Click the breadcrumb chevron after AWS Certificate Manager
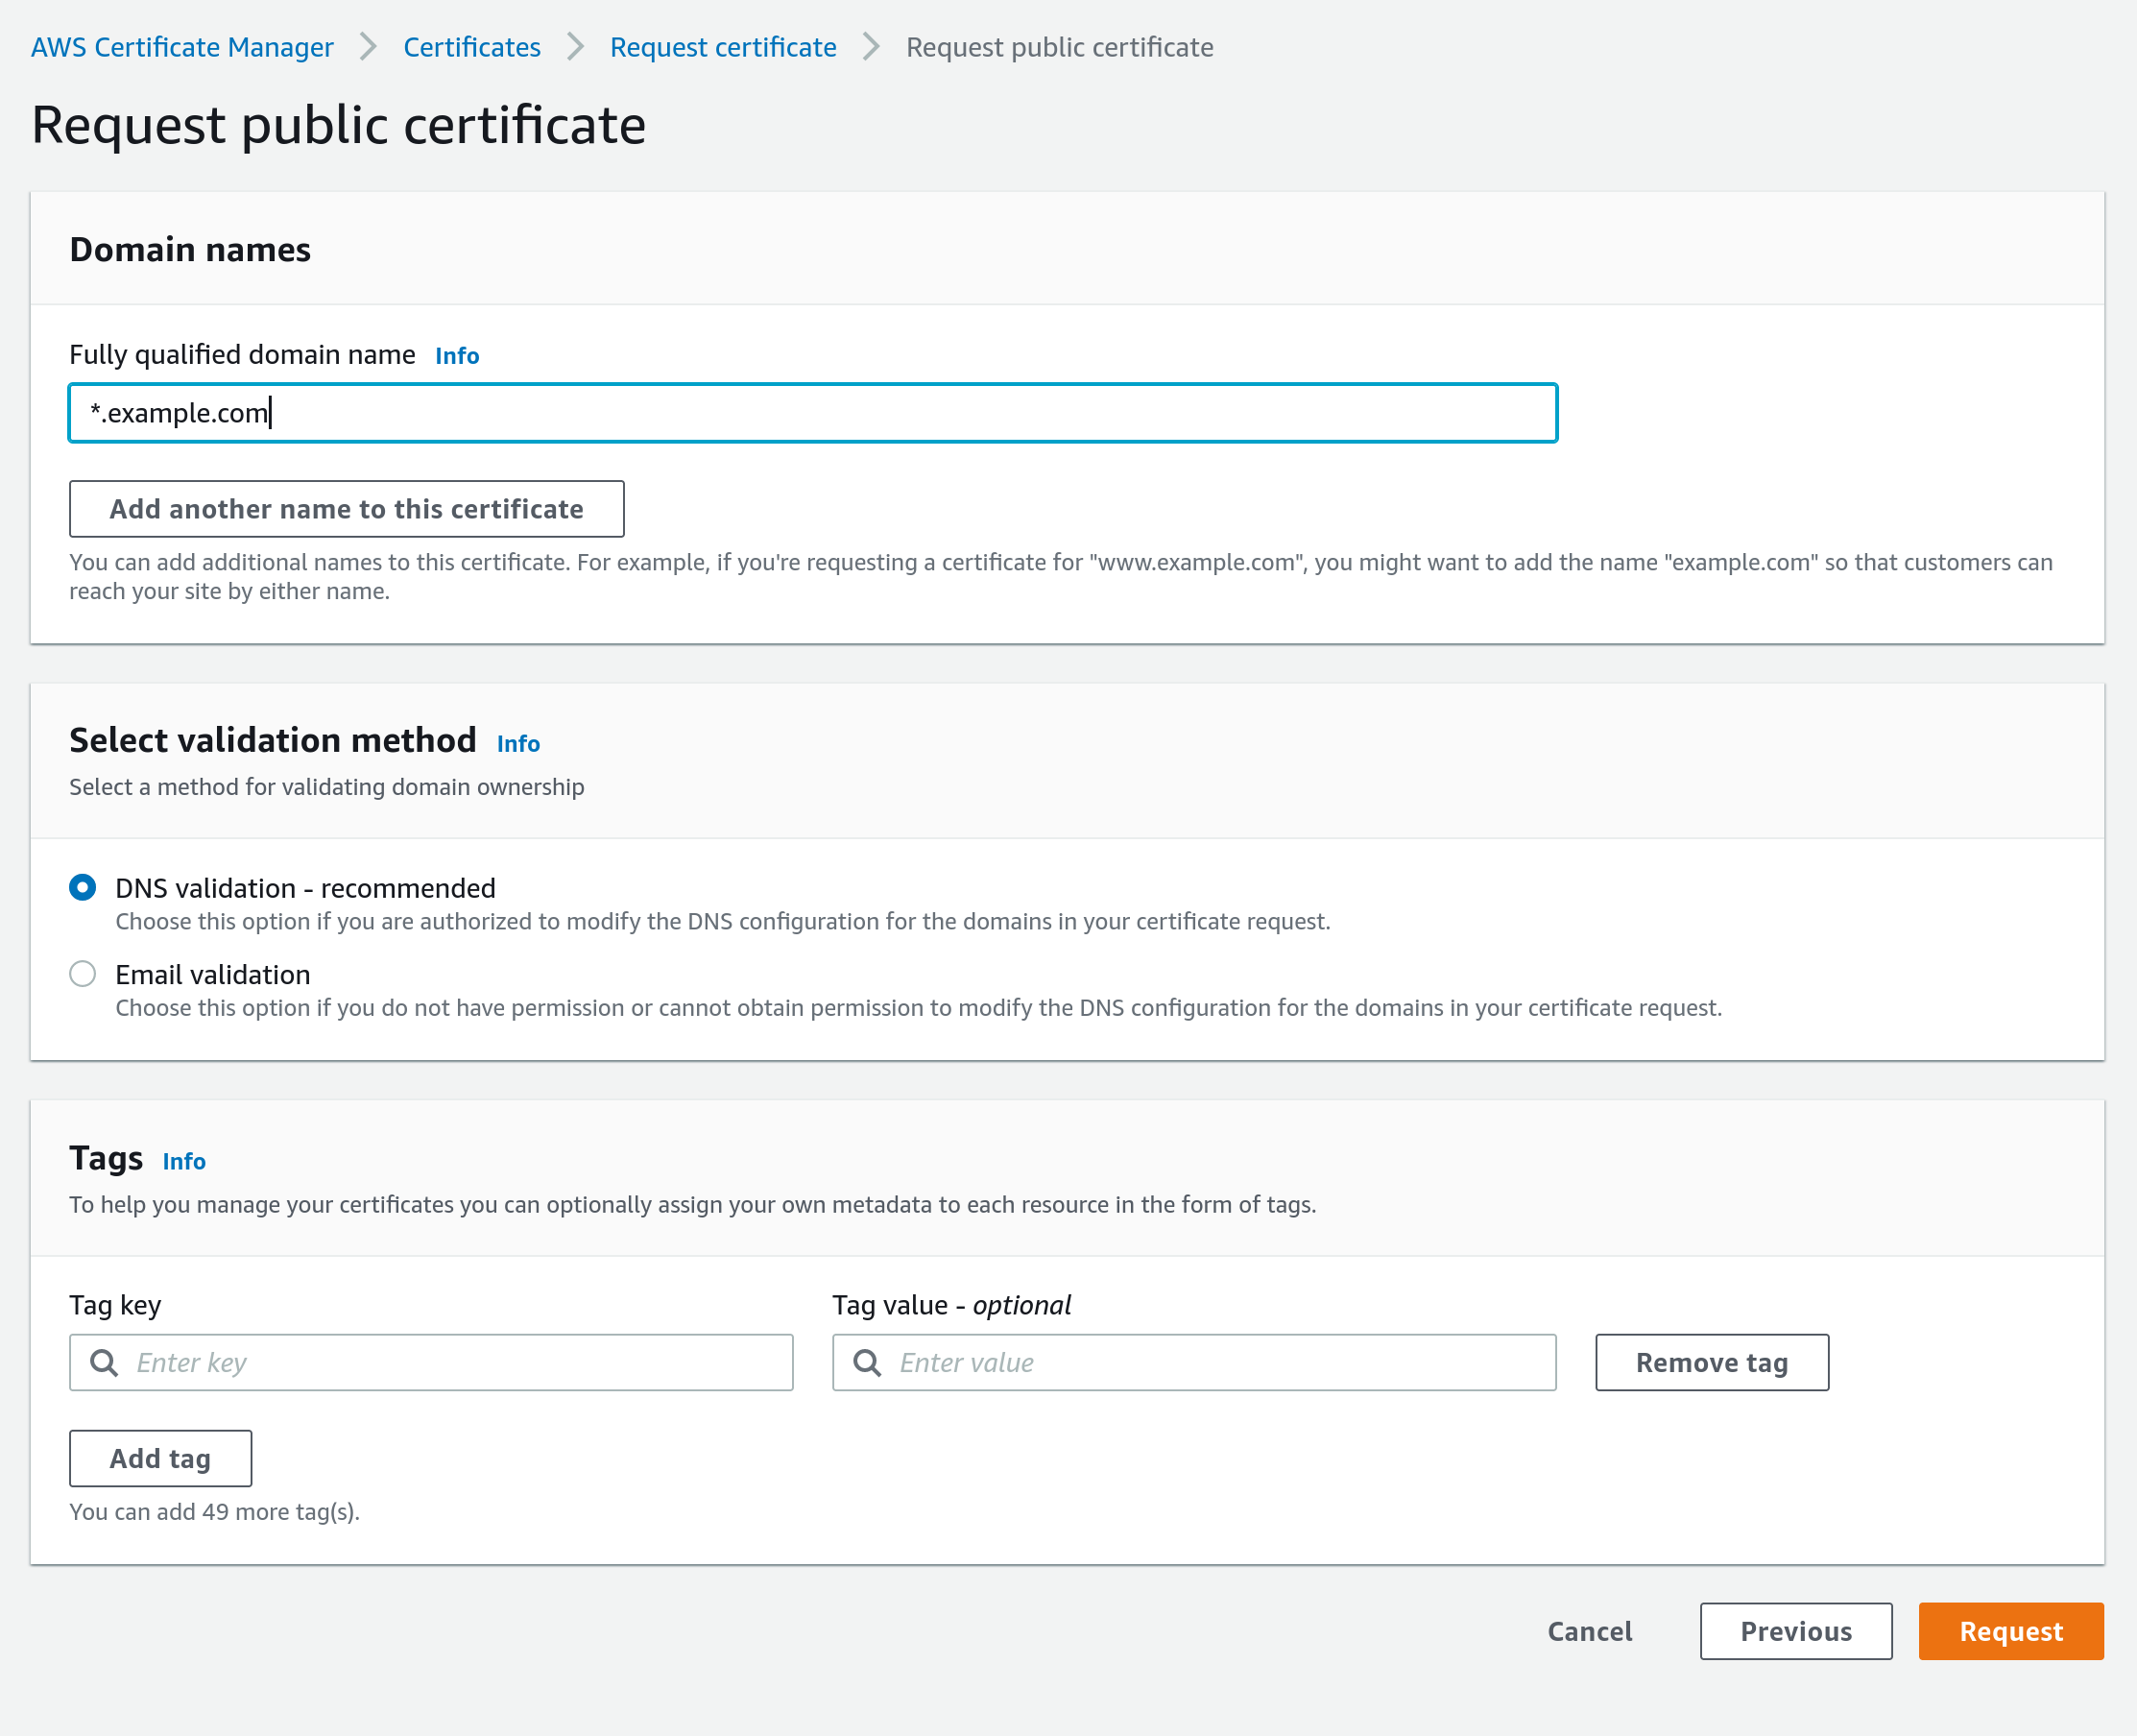 pyautogui.click(x=368, y=46)
